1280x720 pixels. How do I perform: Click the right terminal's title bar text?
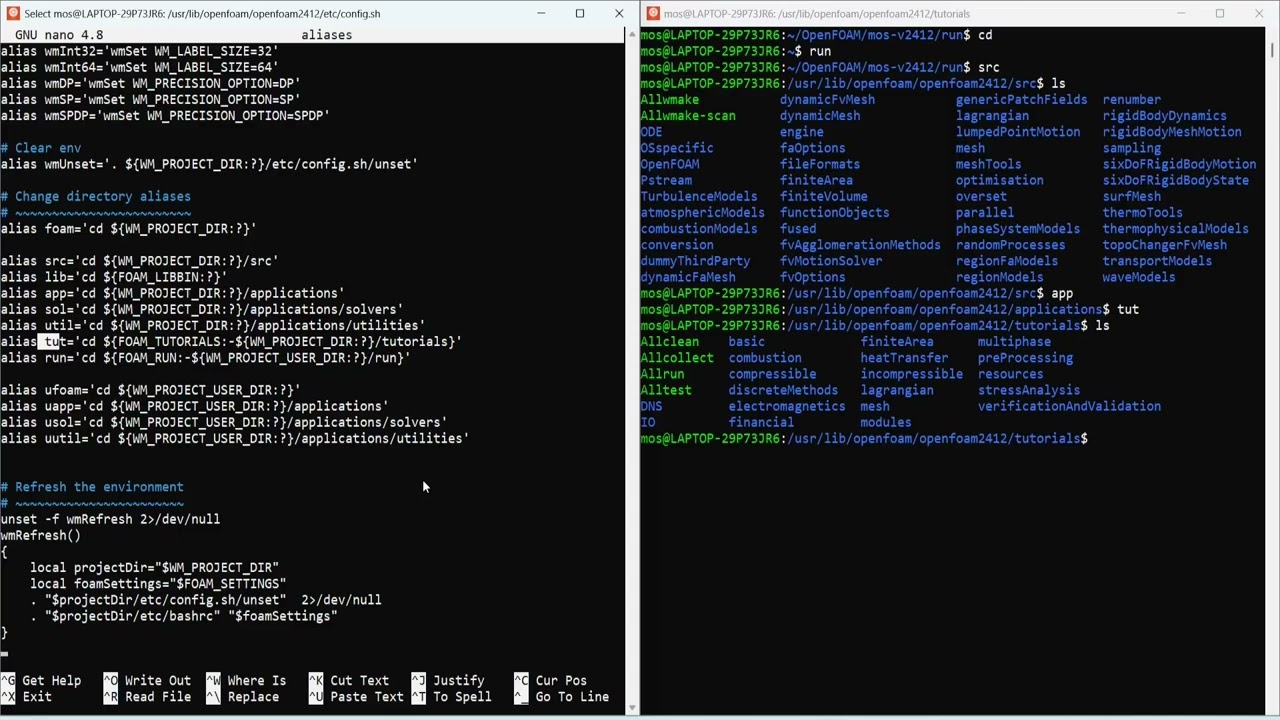(x=817, y=13)
